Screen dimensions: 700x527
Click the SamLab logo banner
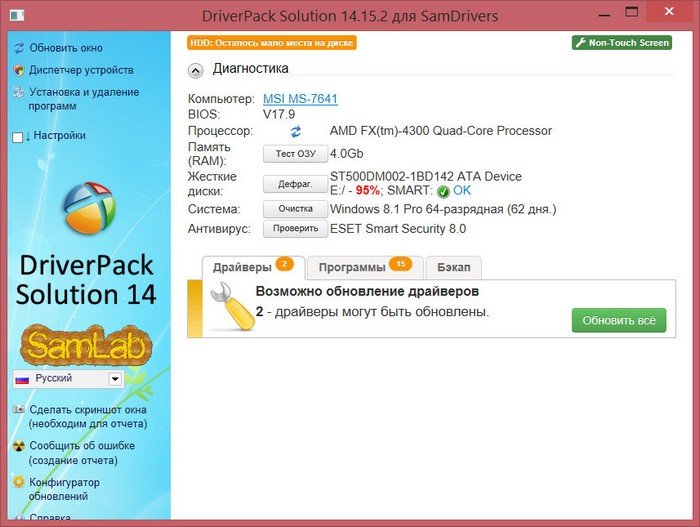coord(86,345)
